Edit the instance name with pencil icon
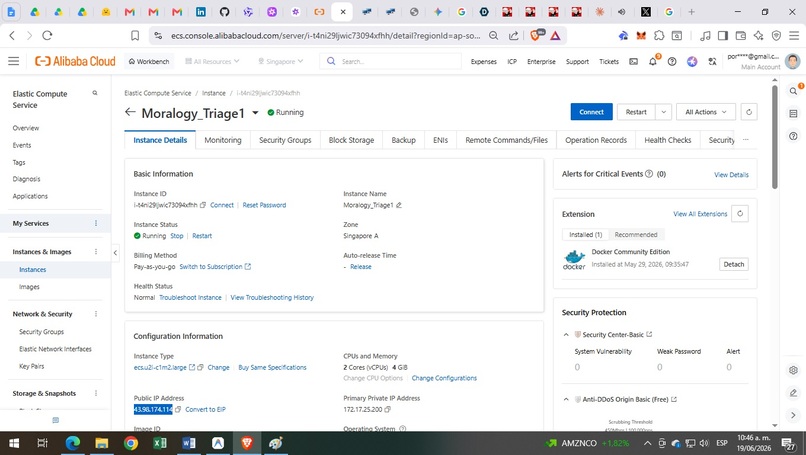This screenshot has width=806, height=455. click(x=399, y=205)
